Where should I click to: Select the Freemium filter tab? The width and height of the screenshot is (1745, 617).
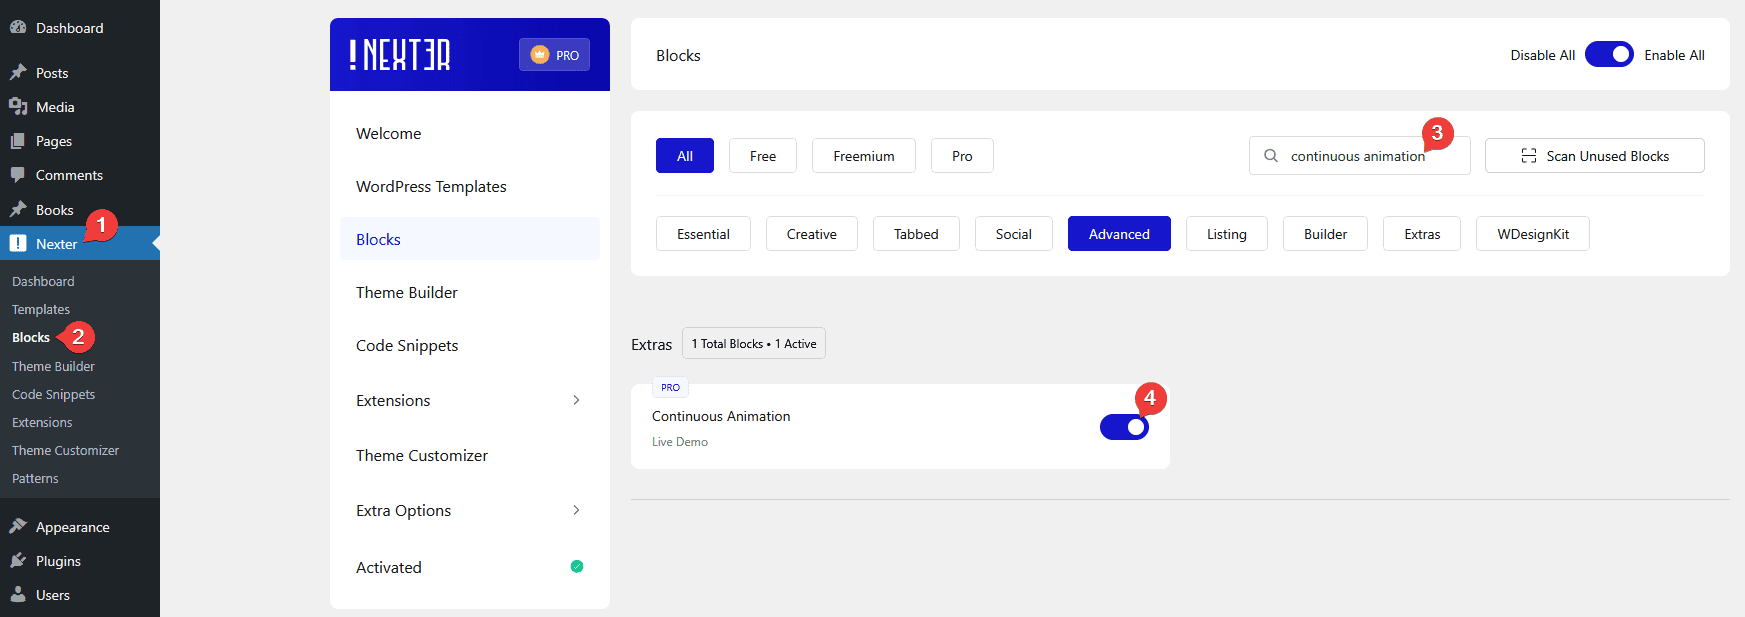(864, 156)
